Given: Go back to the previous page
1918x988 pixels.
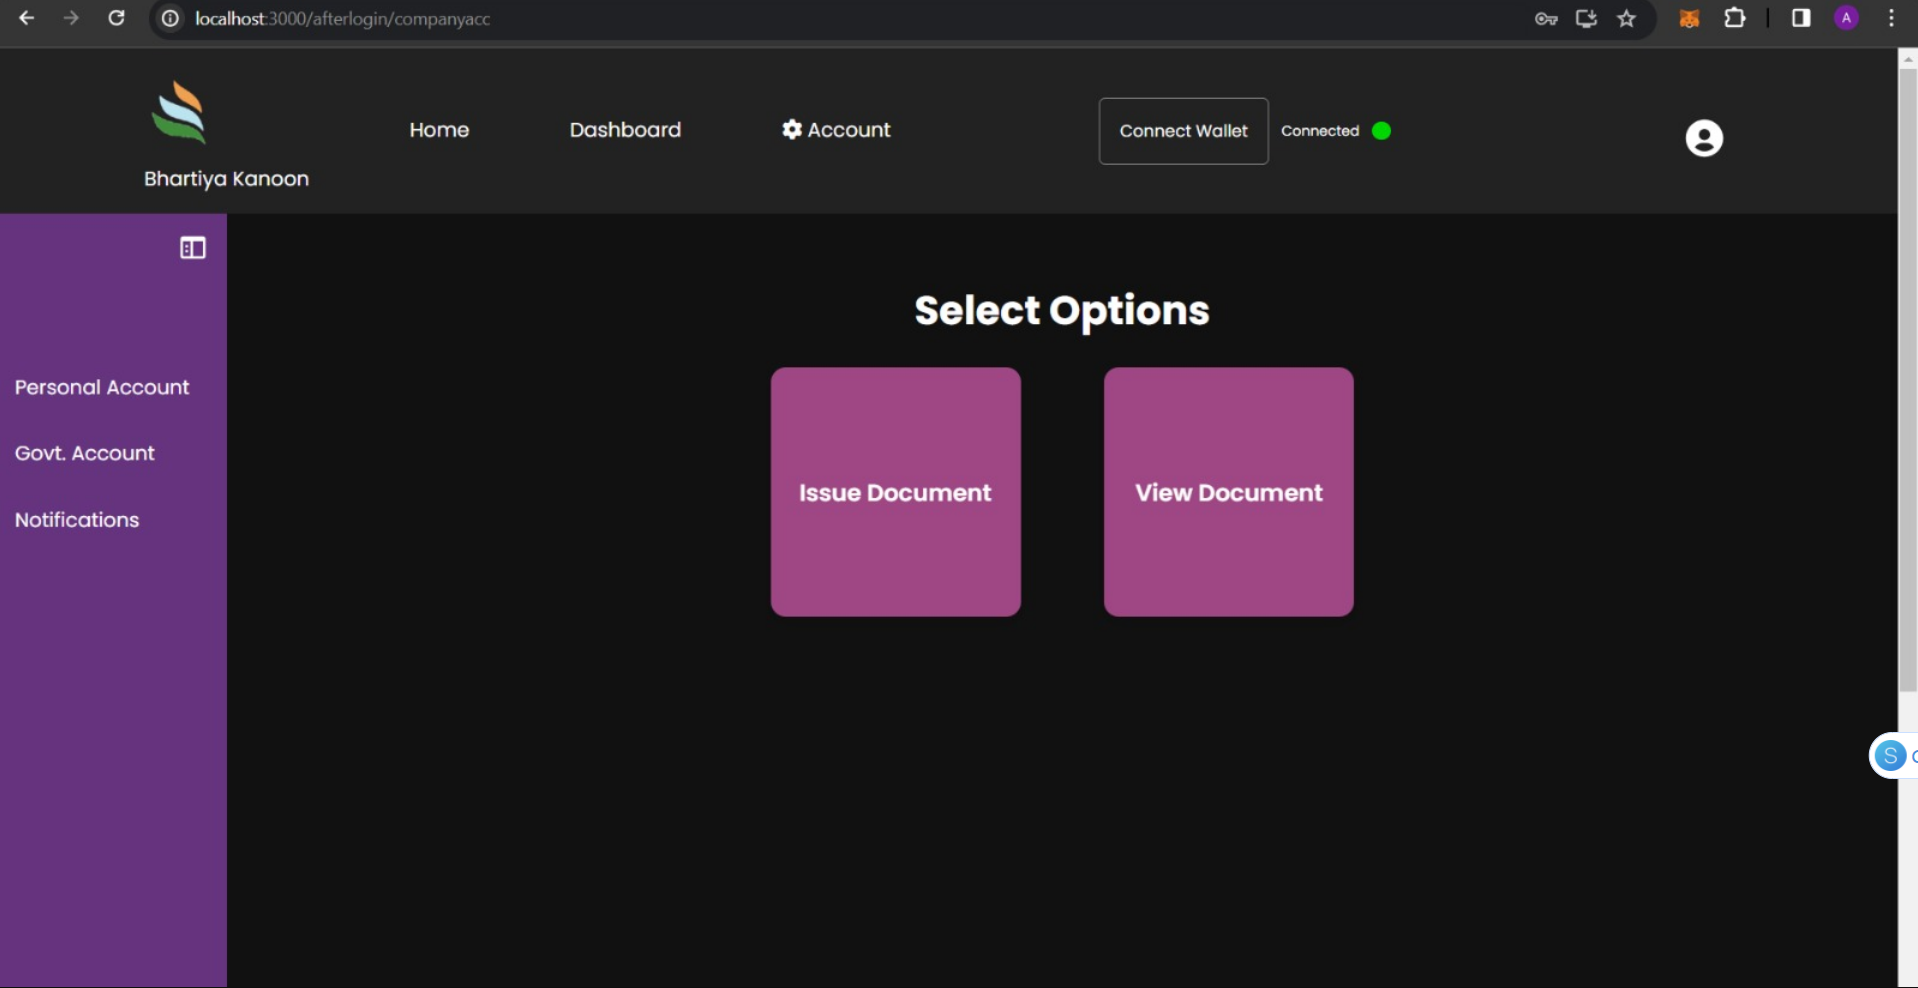Looking at the screenshot, I should (x=27, y=18).
